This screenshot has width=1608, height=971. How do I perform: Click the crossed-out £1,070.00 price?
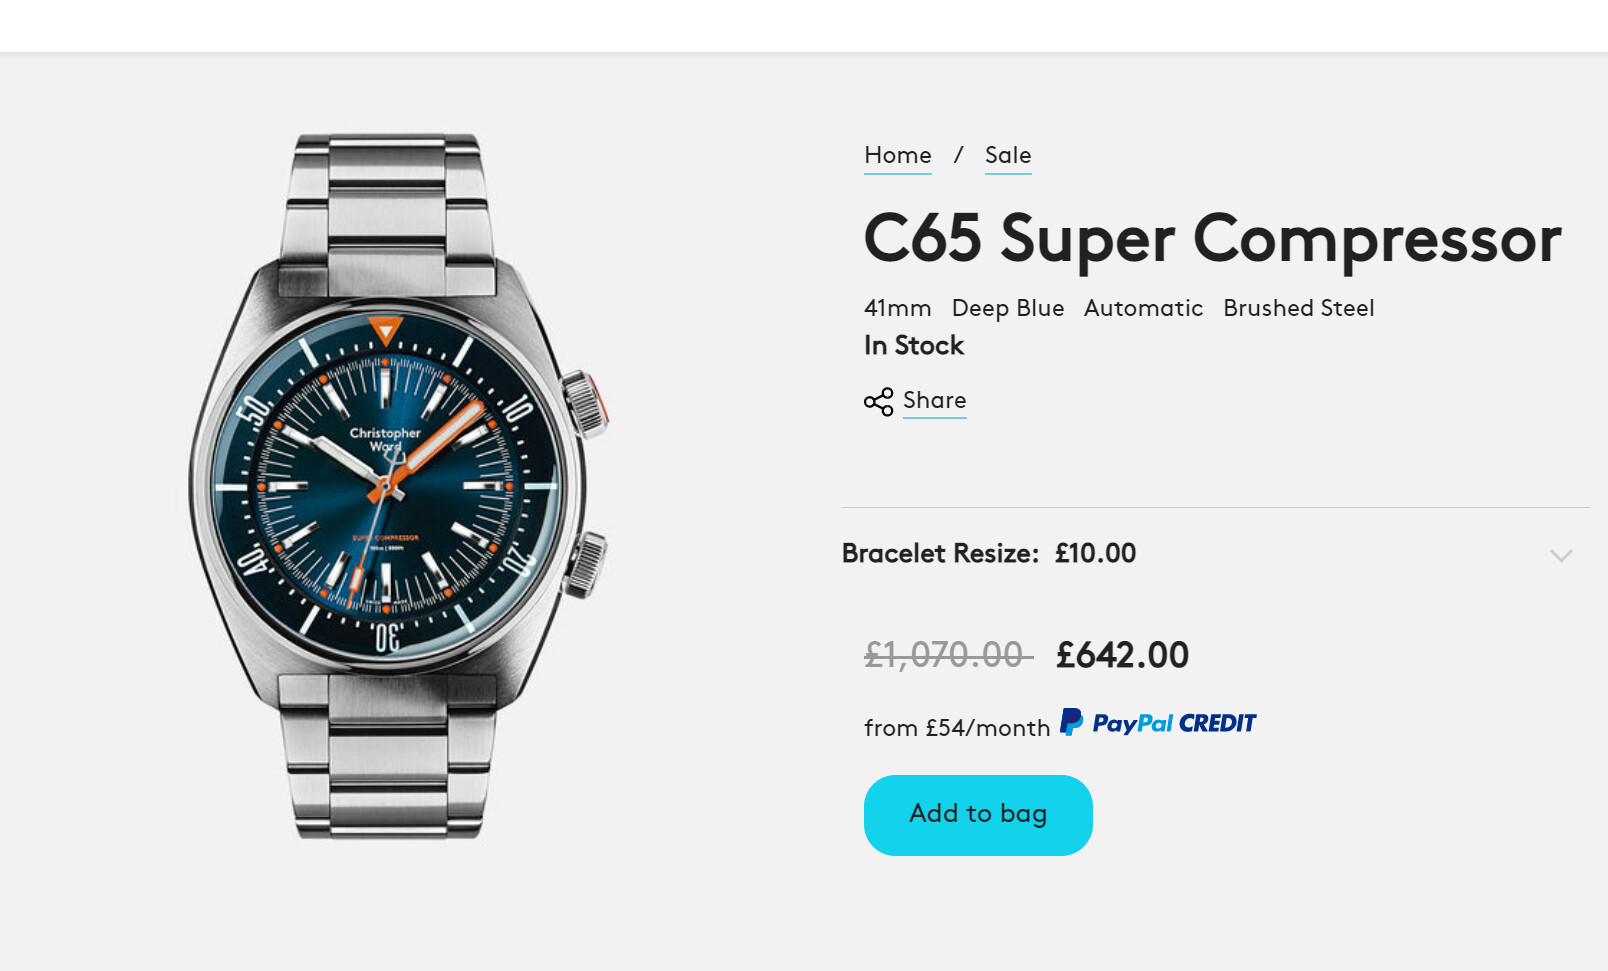[x=948, y=655]
